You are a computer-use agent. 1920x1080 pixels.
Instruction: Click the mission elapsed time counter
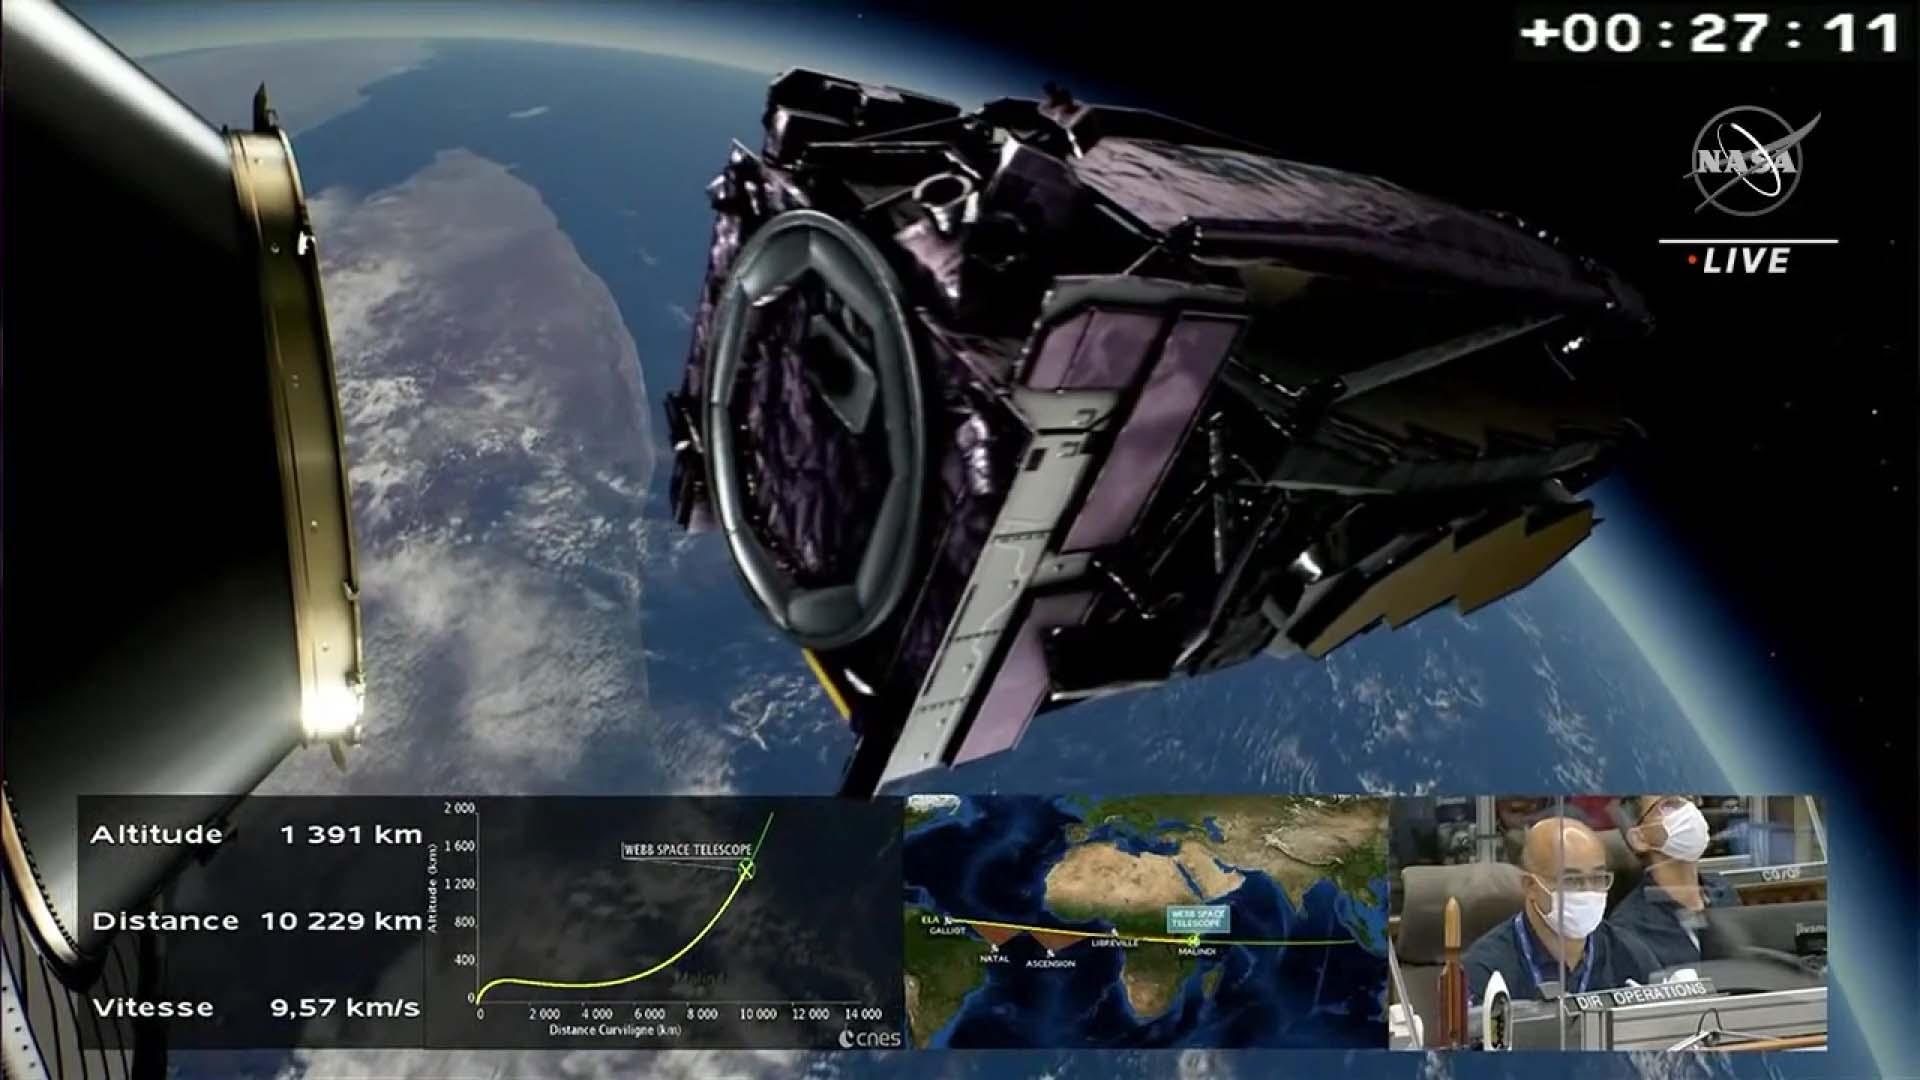point(1710,33)
